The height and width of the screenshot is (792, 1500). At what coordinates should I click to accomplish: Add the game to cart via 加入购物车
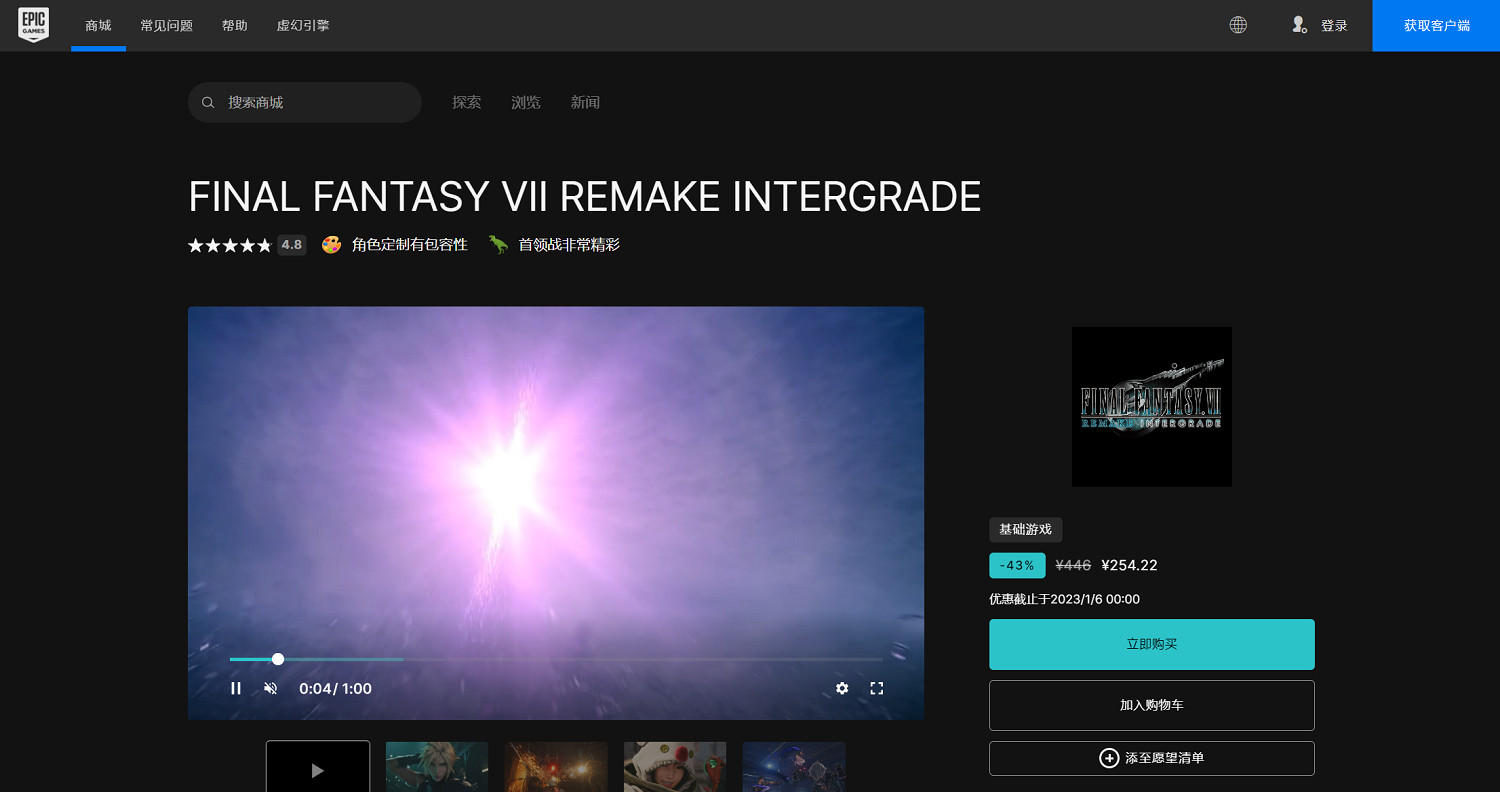pos(1151,705)
